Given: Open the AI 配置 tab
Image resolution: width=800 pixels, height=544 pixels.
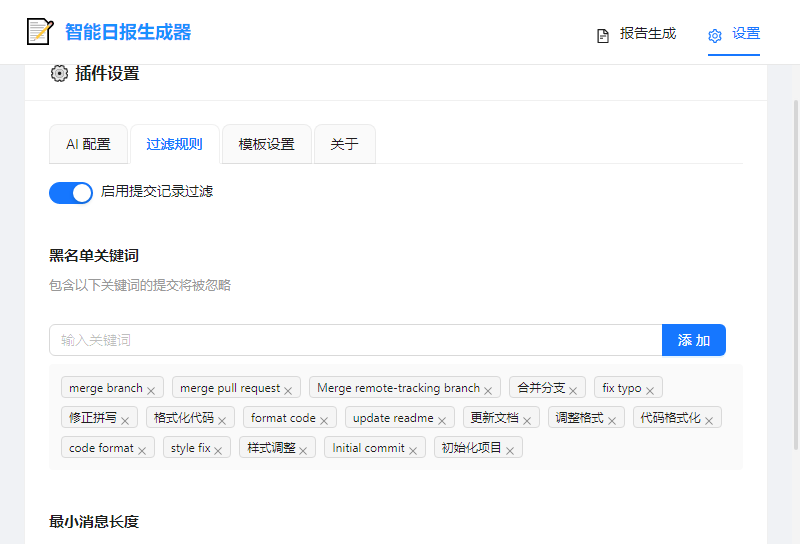Looking at the screenshot, I should point(88,144).
